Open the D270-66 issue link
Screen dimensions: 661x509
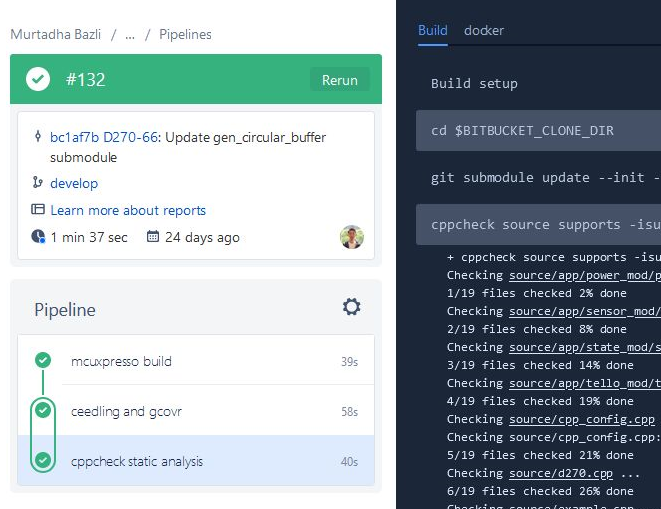(x=130, y=137)
